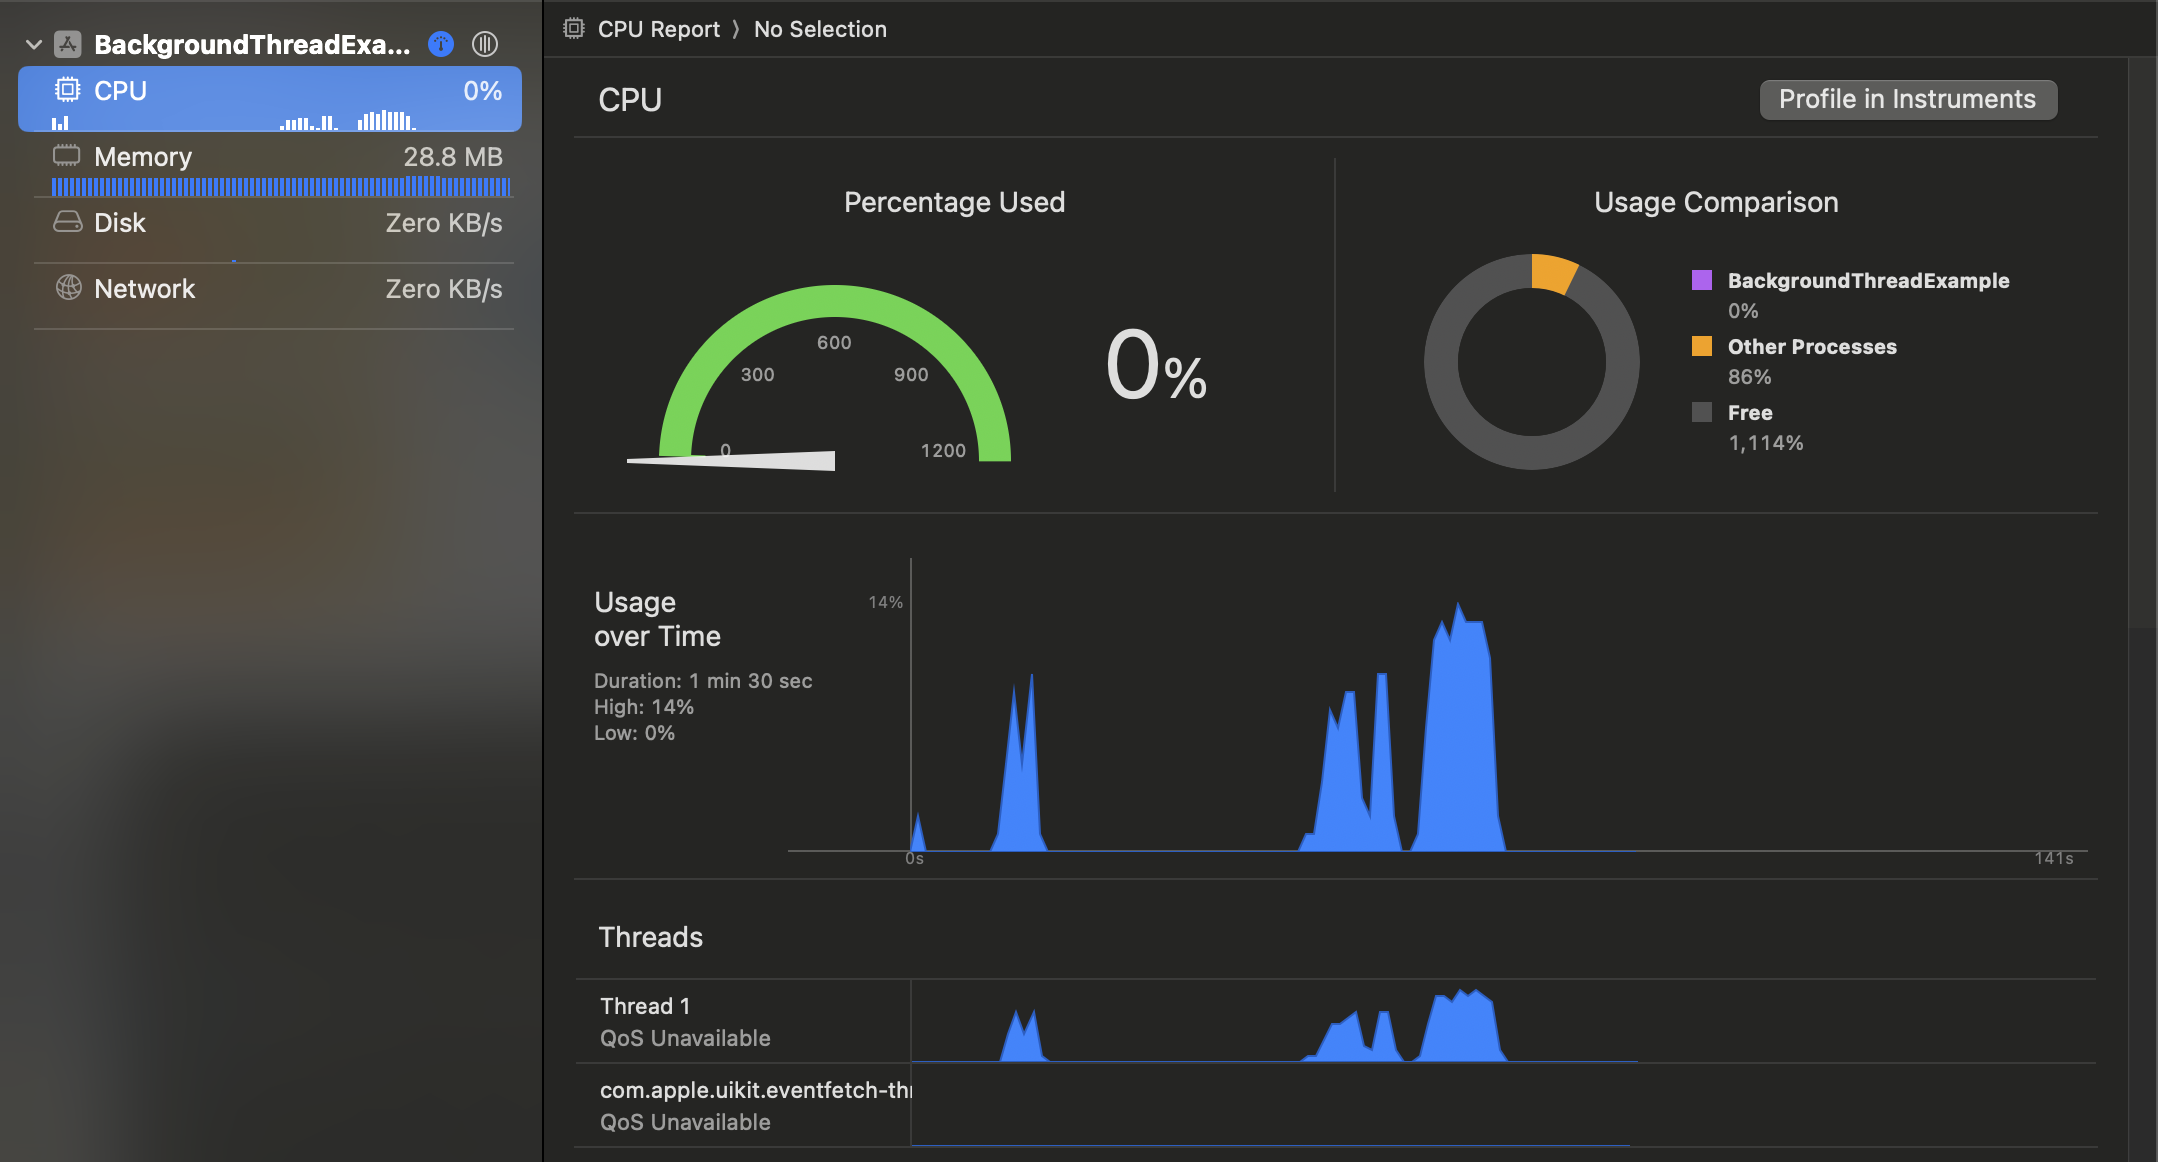Click the blue gauge icon beside BackgroundThreadExample
2158x1162 pixels.
441,44
